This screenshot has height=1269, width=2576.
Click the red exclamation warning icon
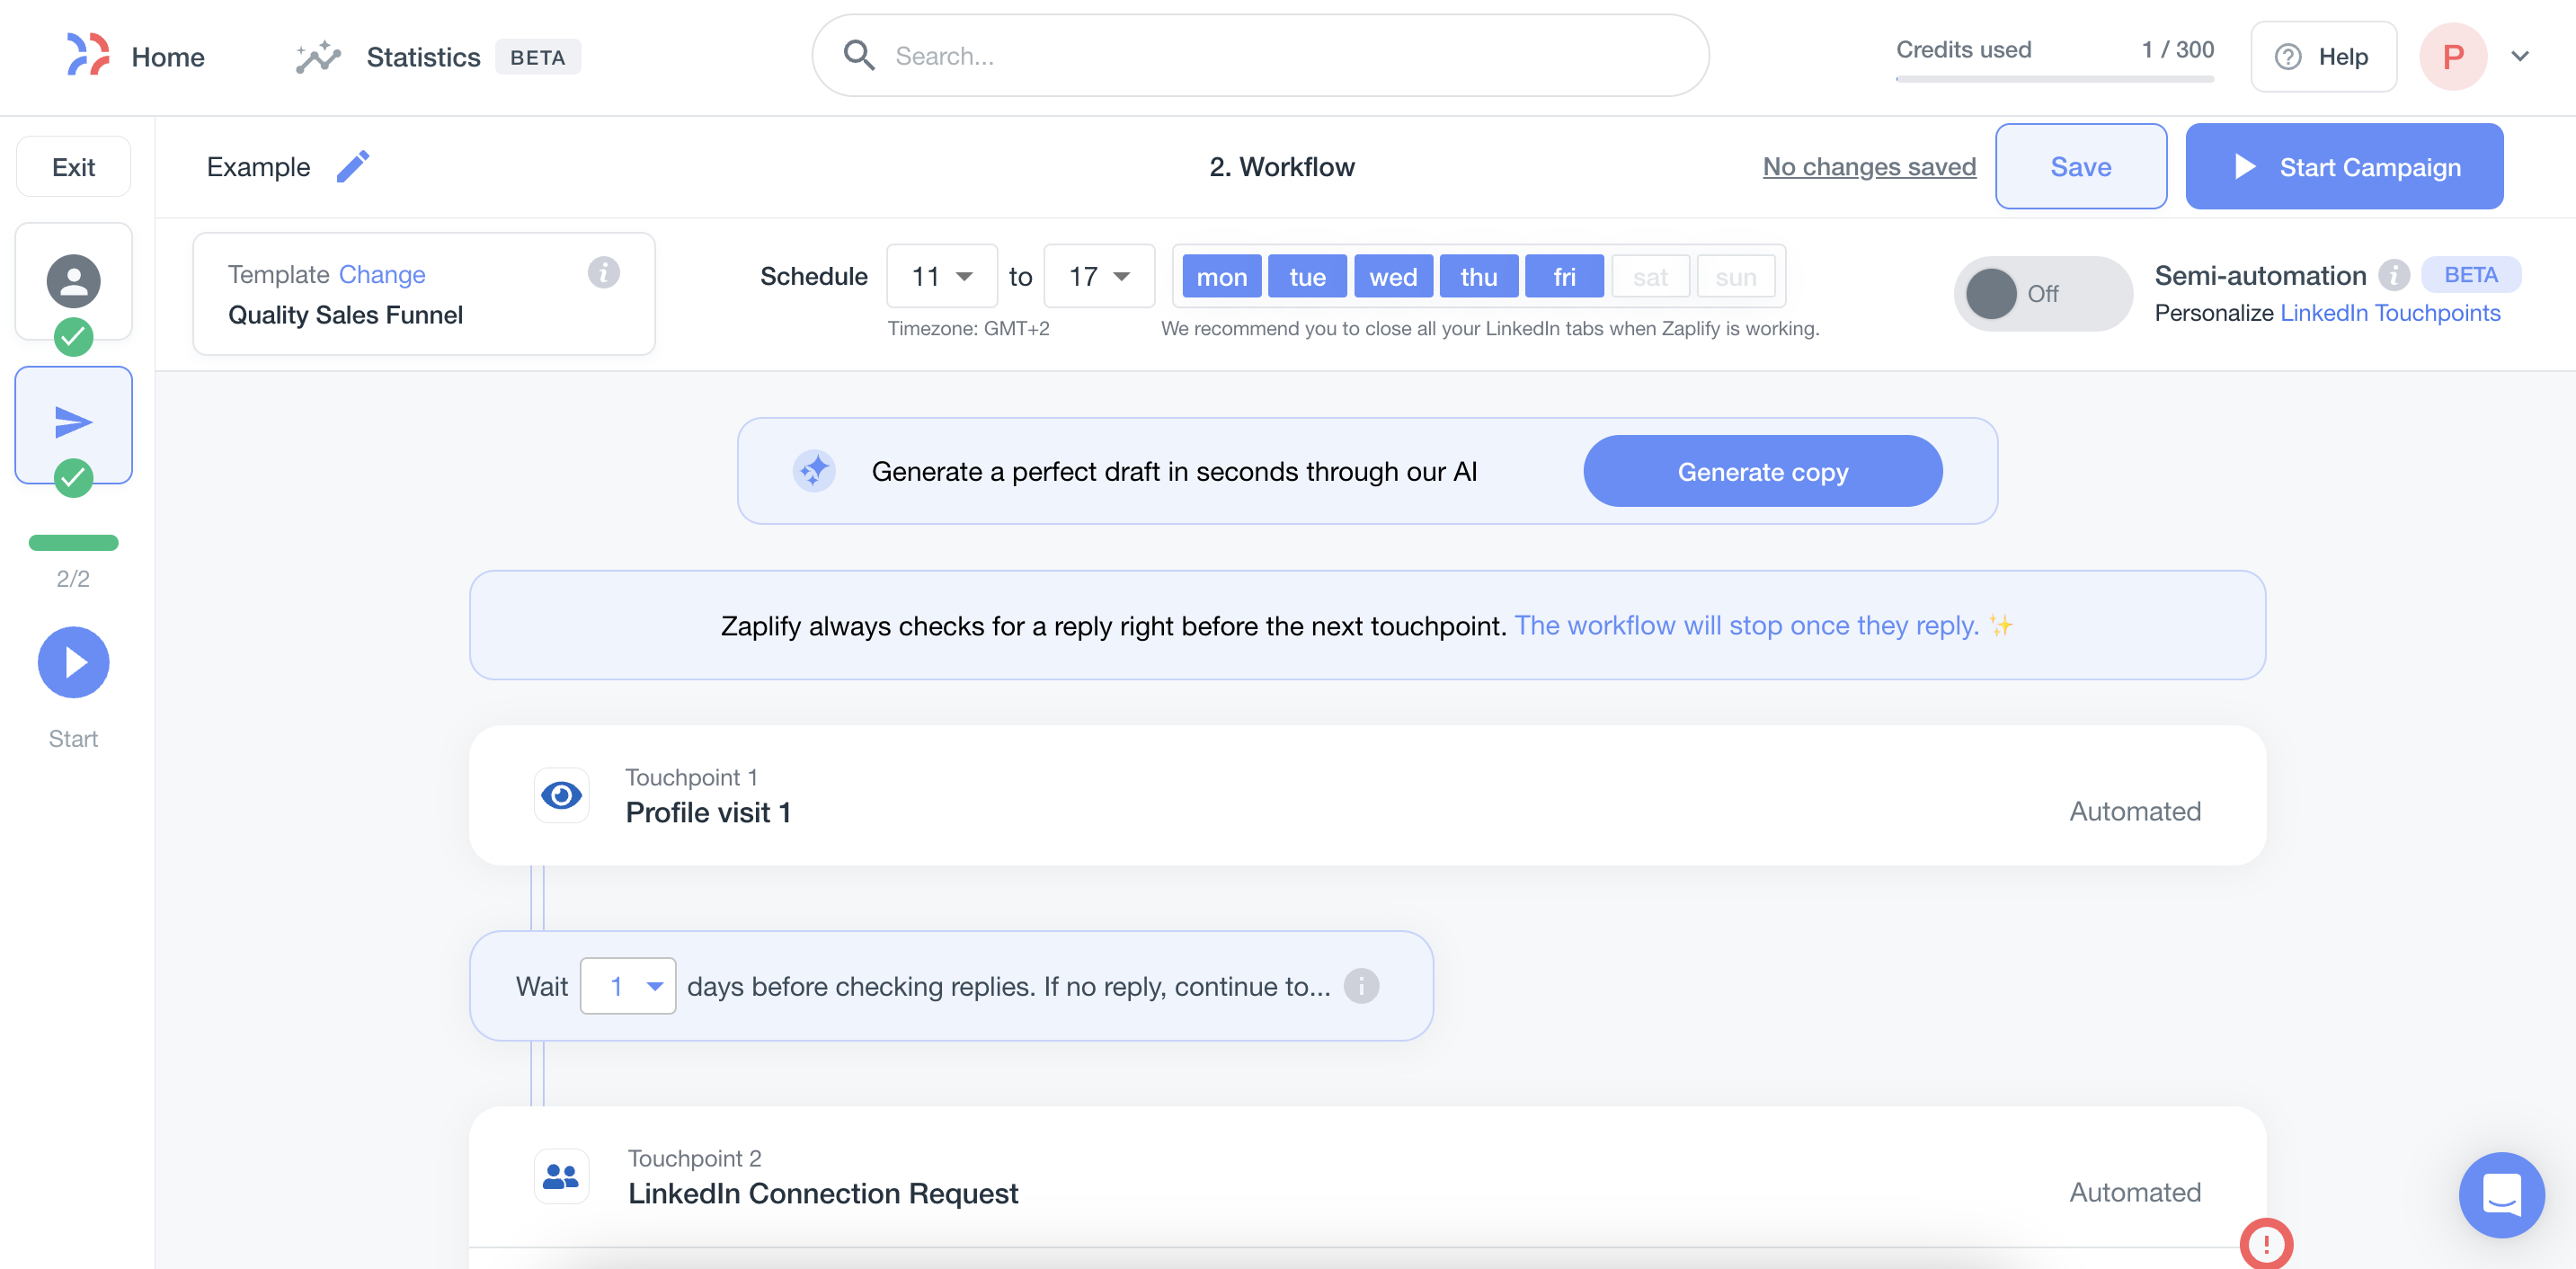[2266, 1244]
